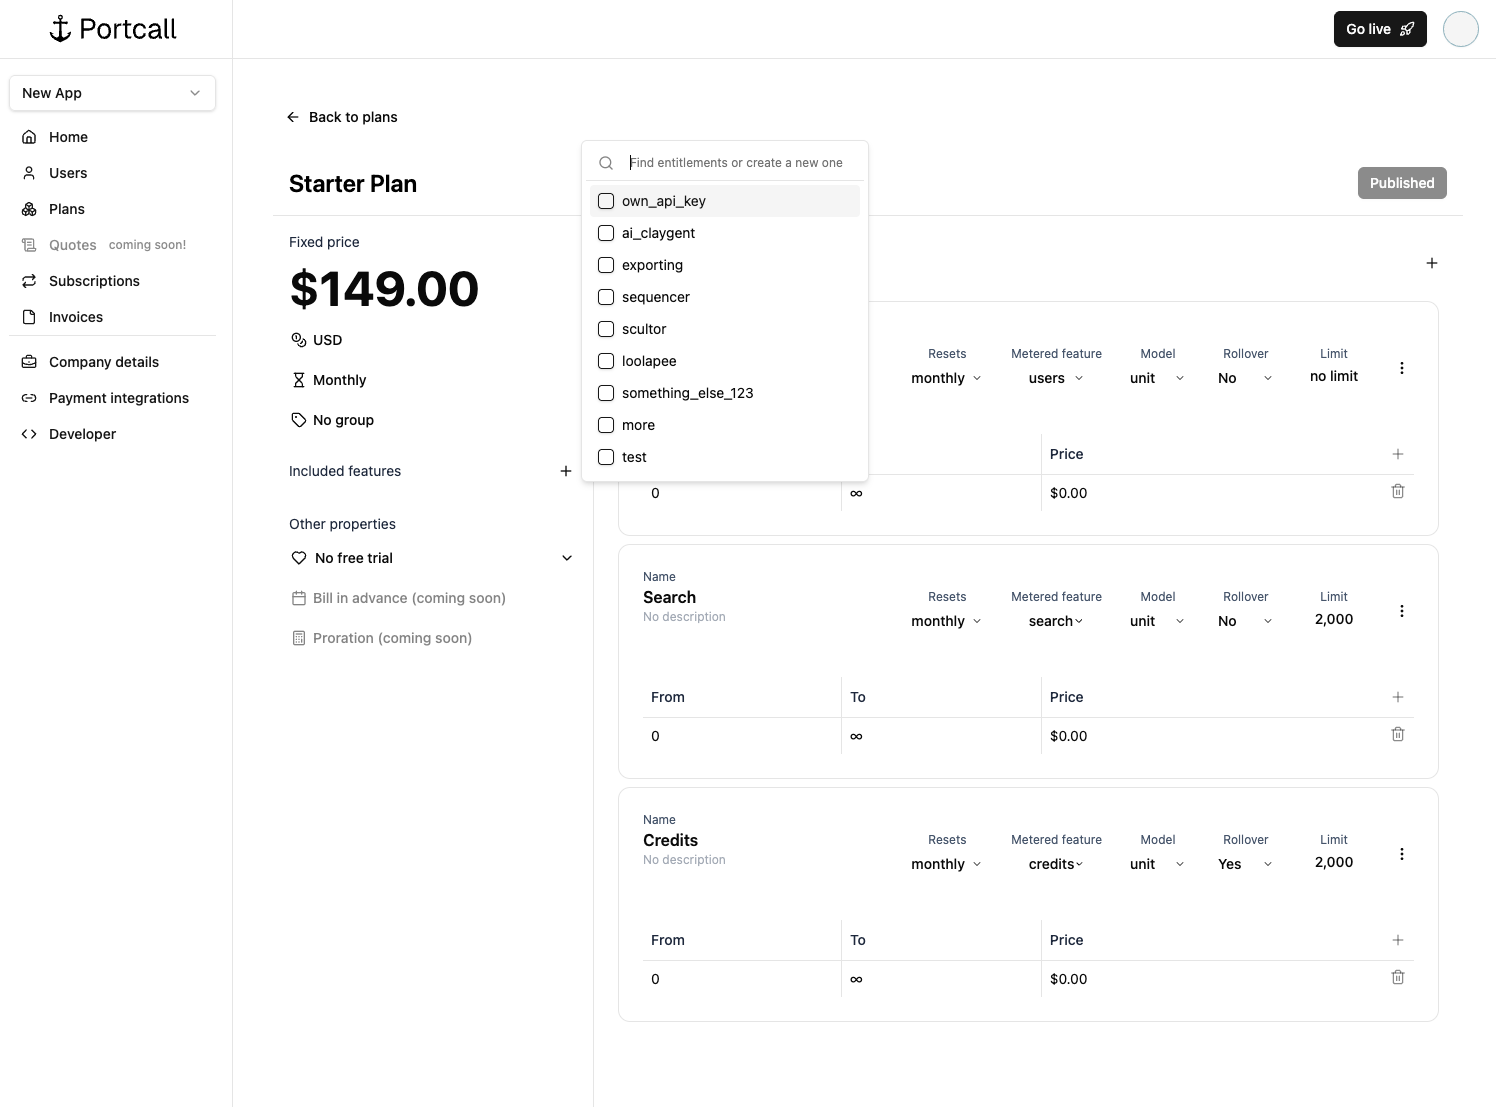Click the Developer code brackets icon
Screen dimensions: 1496x1107
[x=29, y=434]
